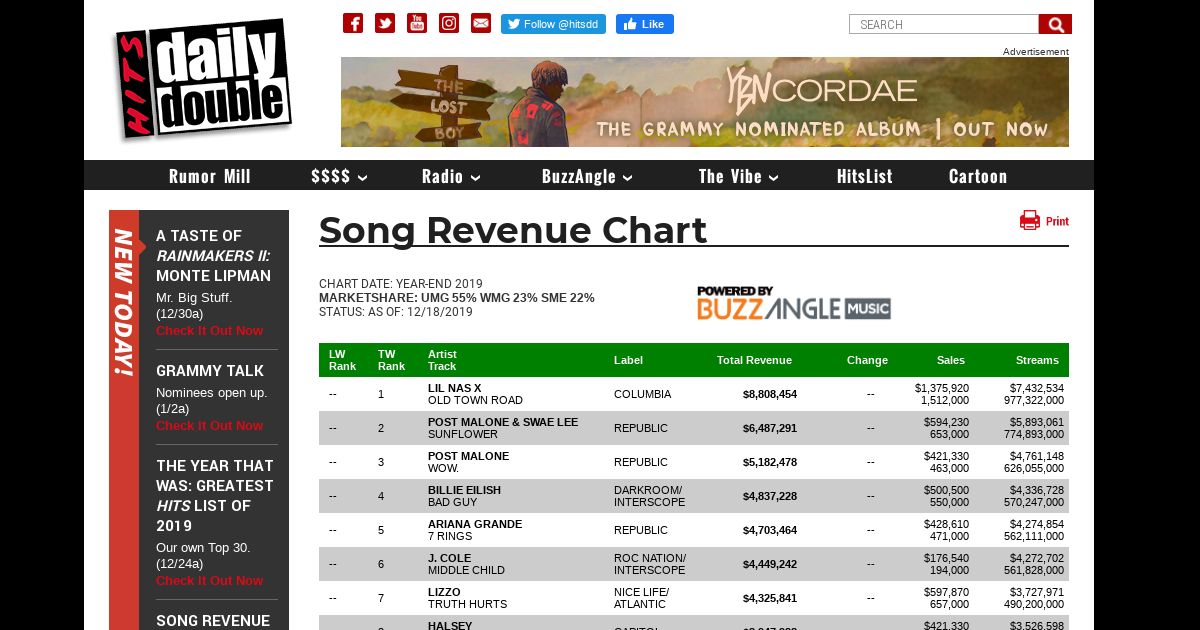The width and height of the screenshot is (1200, 630).
Task: Select ARIANA GRANDE artist name
Action: [x=475, y=524]
